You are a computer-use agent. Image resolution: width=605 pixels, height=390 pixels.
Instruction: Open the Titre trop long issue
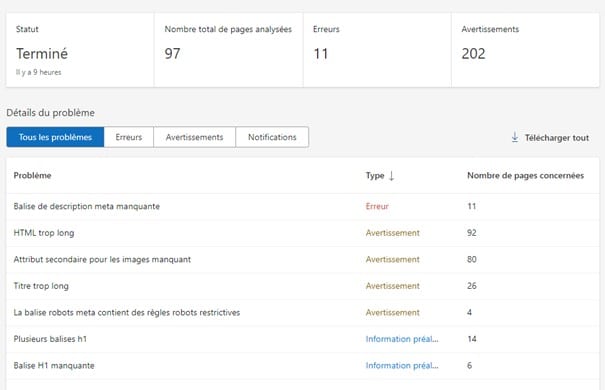303,286
